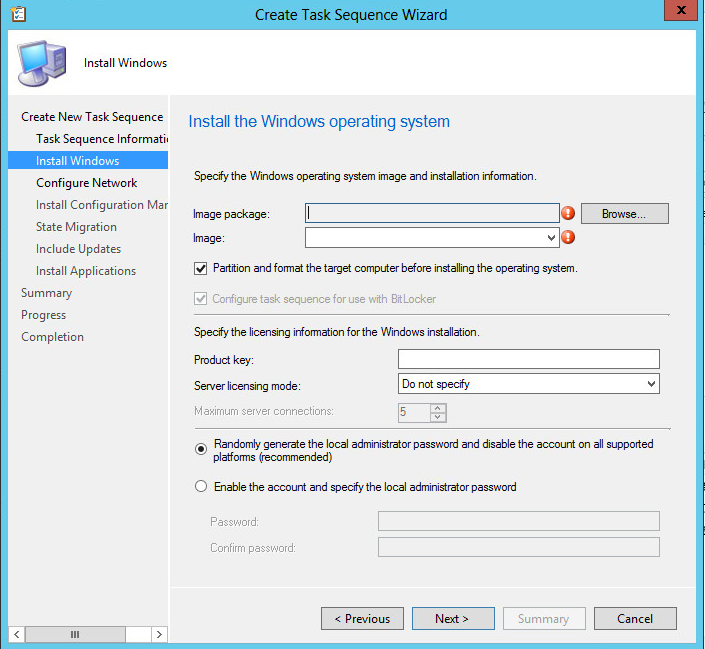Click the < Previous button
705x649 pixels.
click(362, 619)
